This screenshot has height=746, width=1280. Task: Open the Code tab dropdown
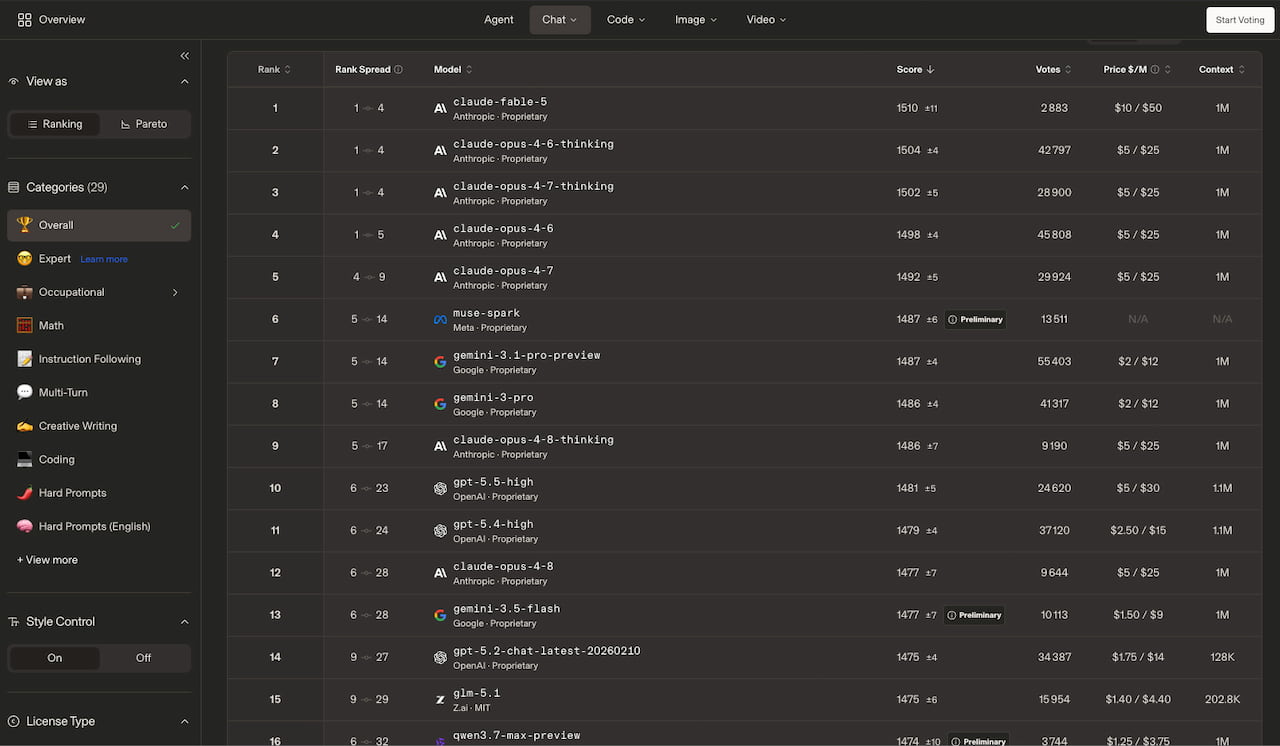[x=626, y=20]
